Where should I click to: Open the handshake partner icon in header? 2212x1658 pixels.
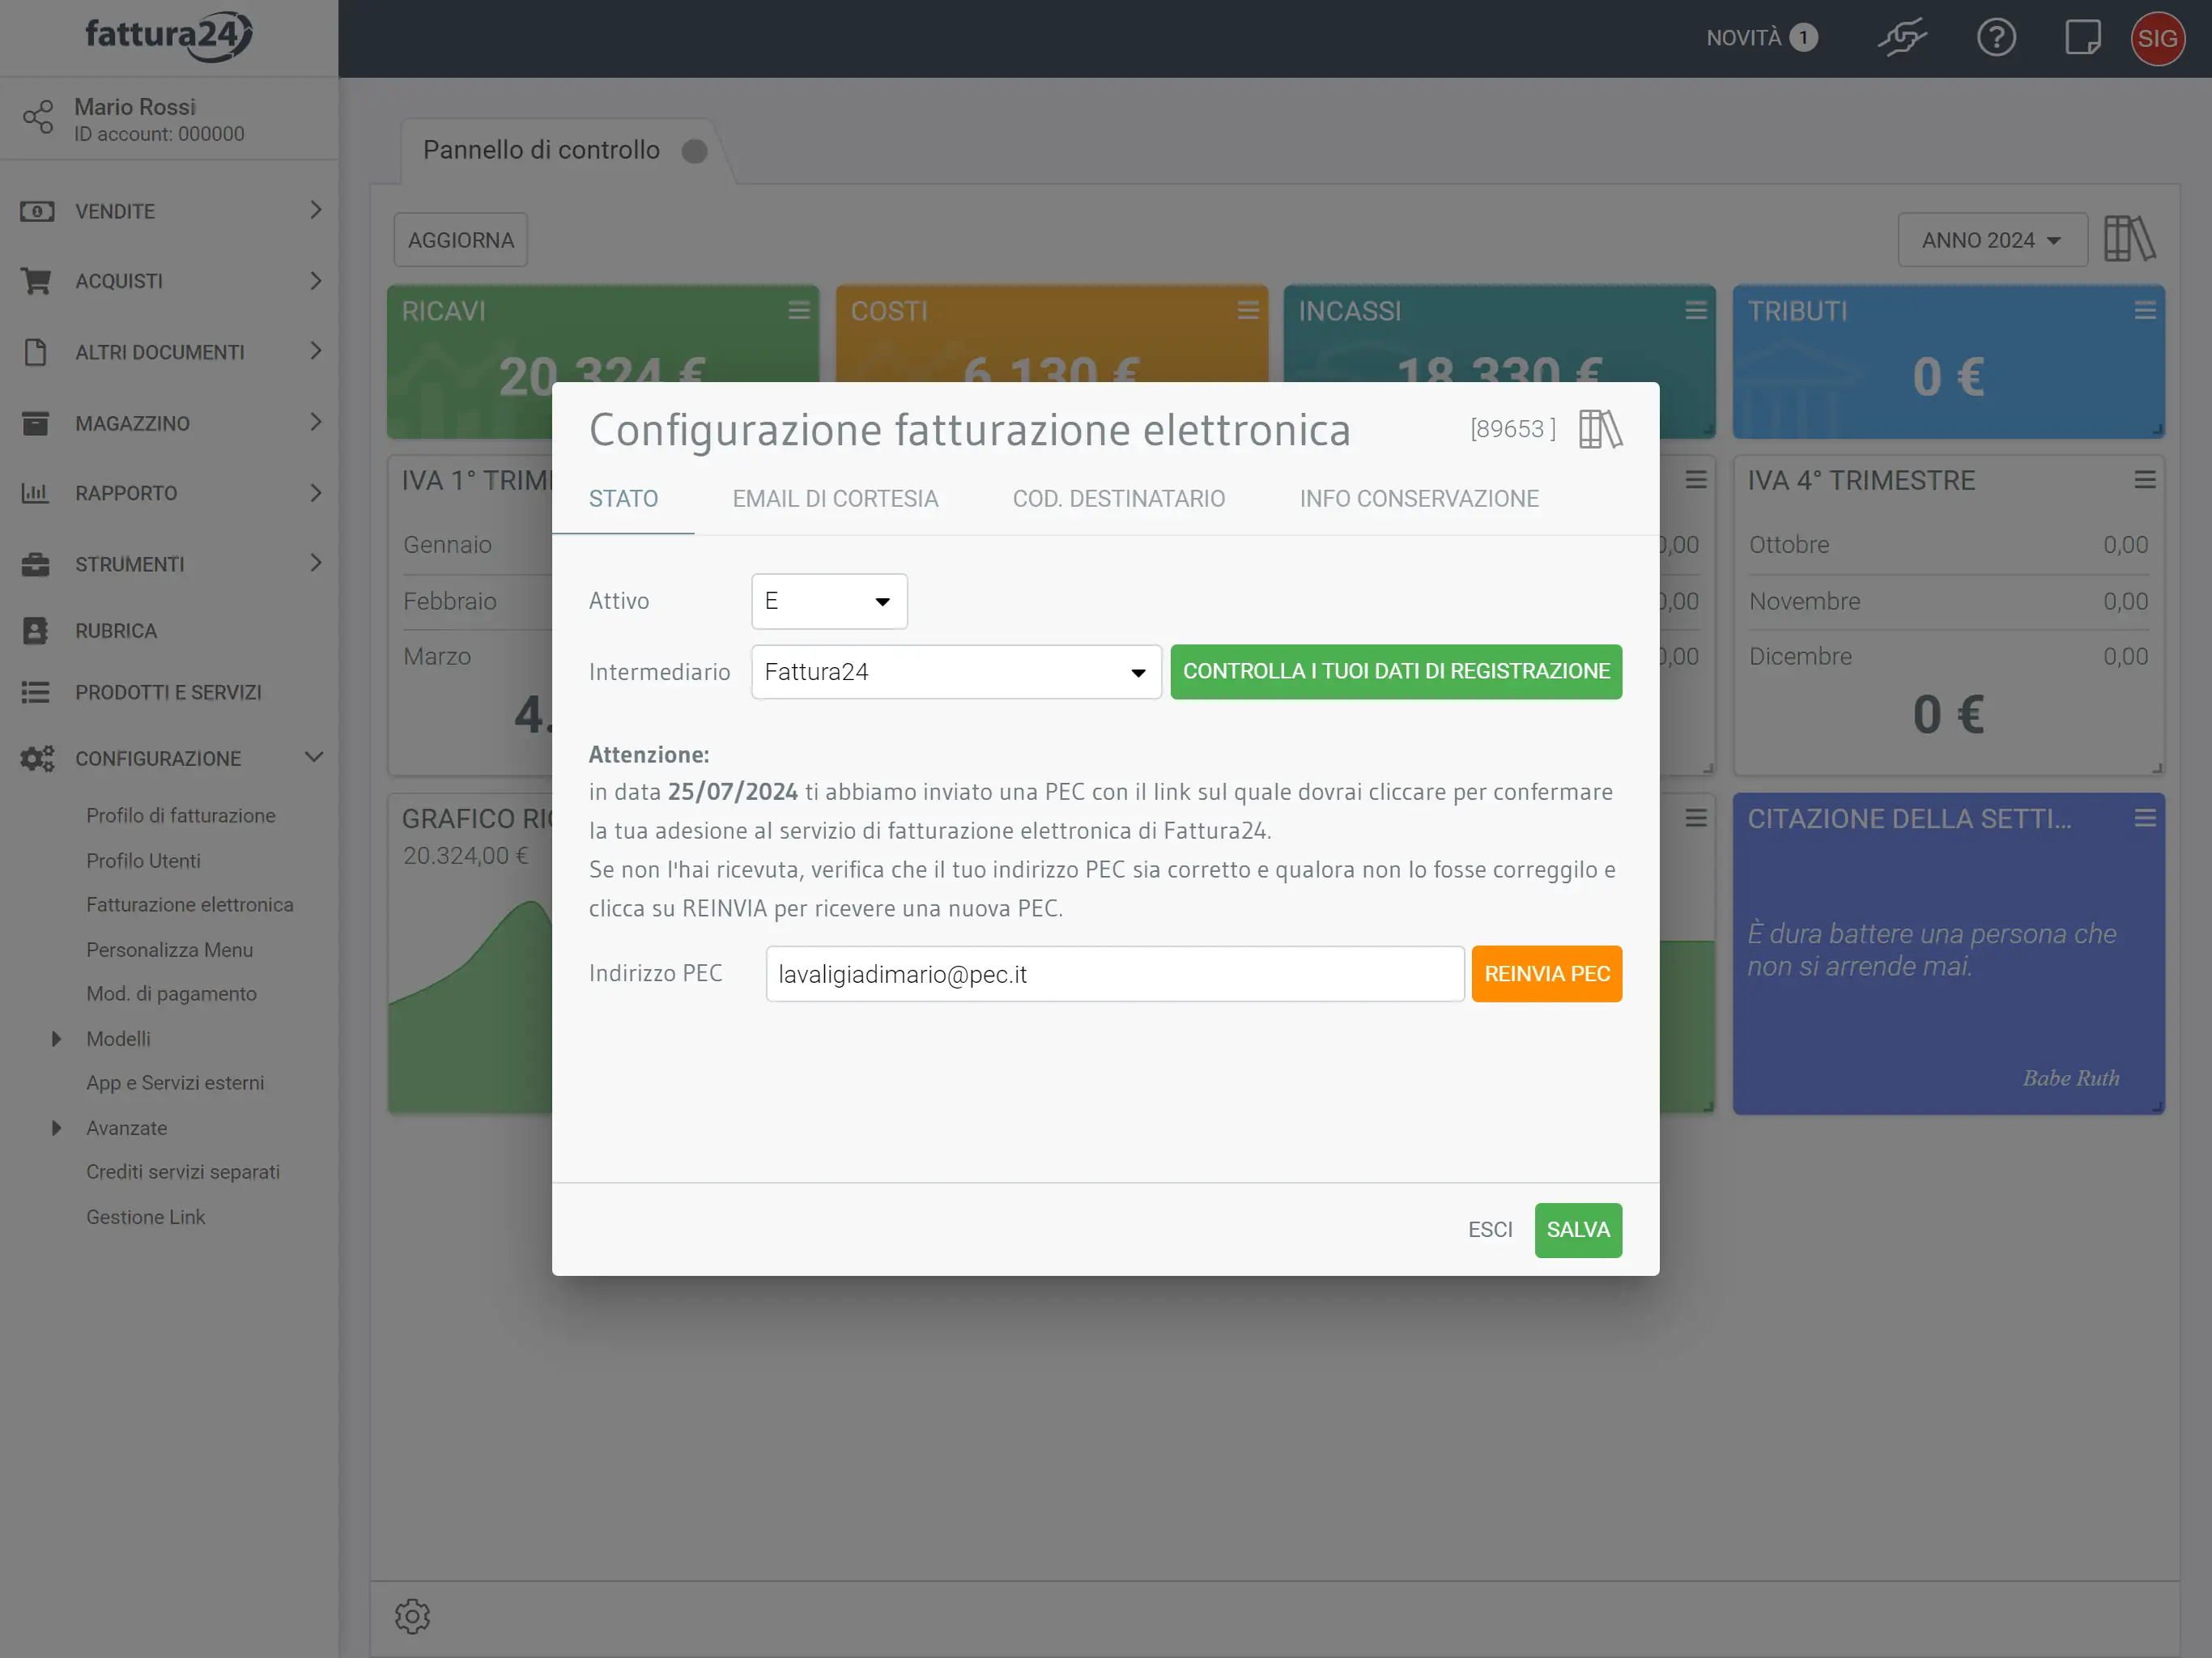click(1901, 38)
